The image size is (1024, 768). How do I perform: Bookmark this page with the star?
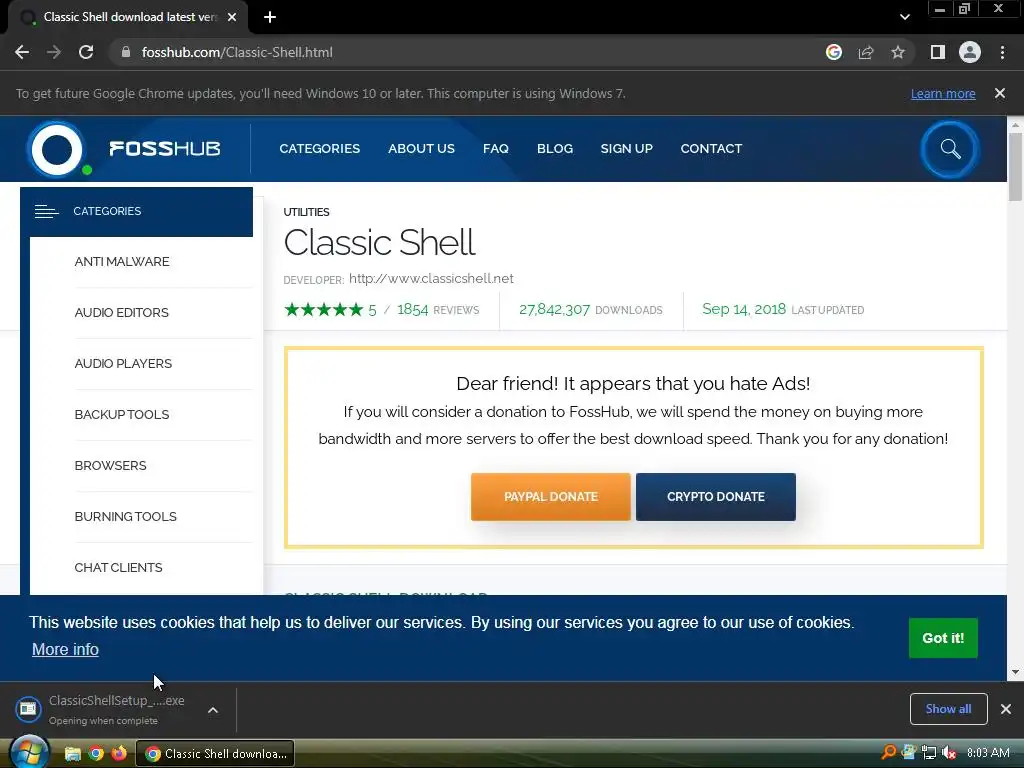tap(898, 52)
